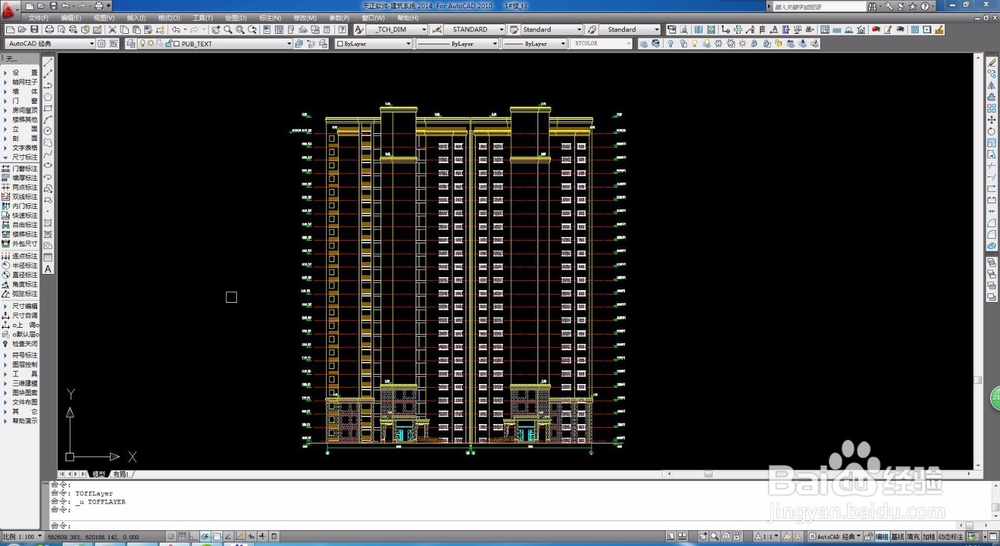Select the Polygon draw tool
The image size is (1000, 546).
[x=48, y=97]
